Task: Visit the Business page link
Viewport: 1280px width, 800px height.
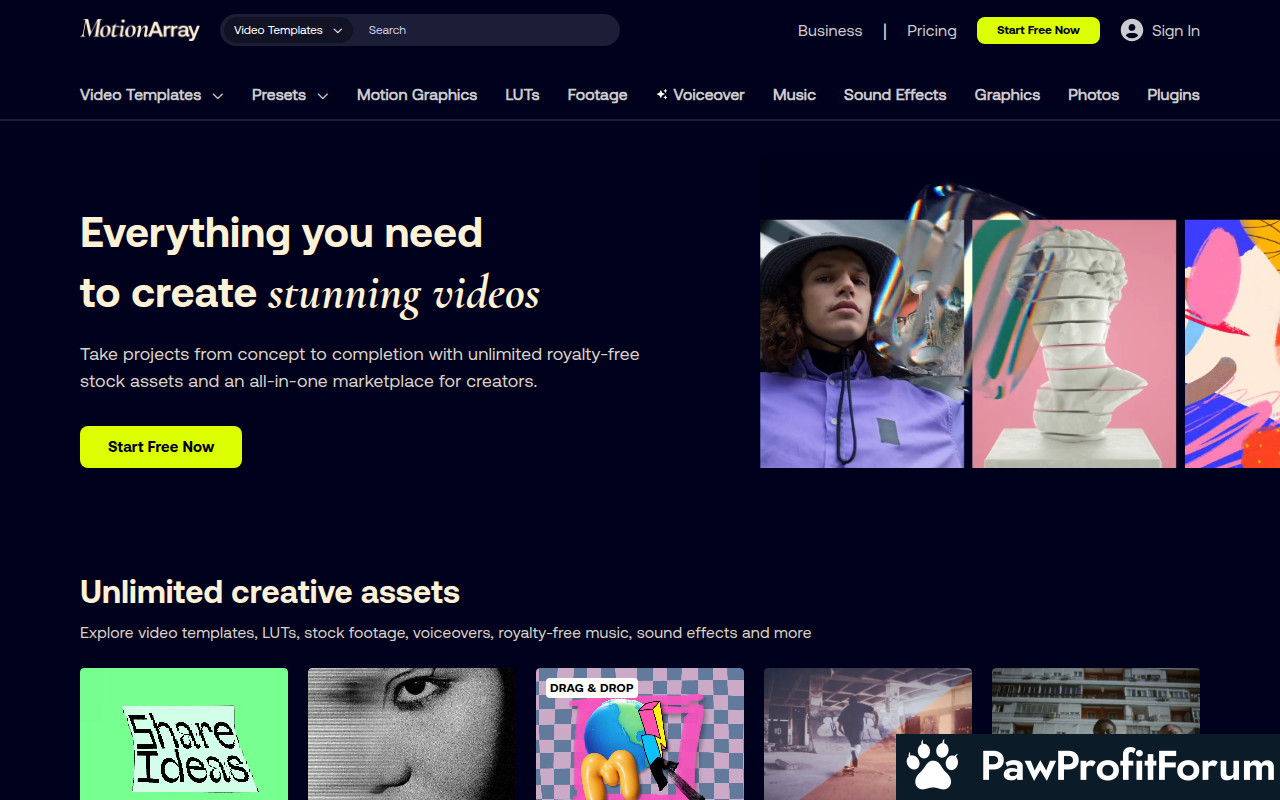Action: [x=829, y=31]
